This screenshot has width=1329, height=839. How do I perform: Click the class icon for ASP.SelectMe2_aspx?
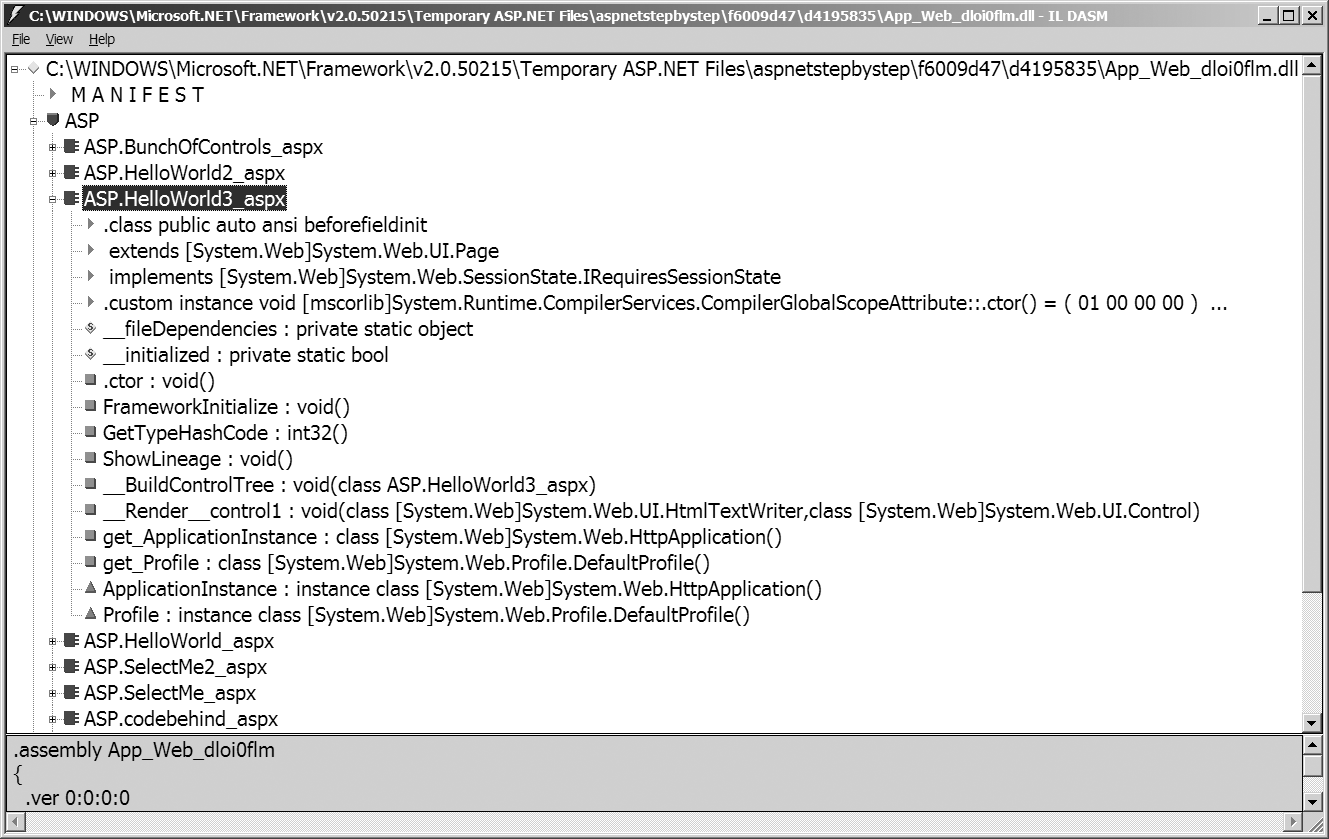pos(70,667)
